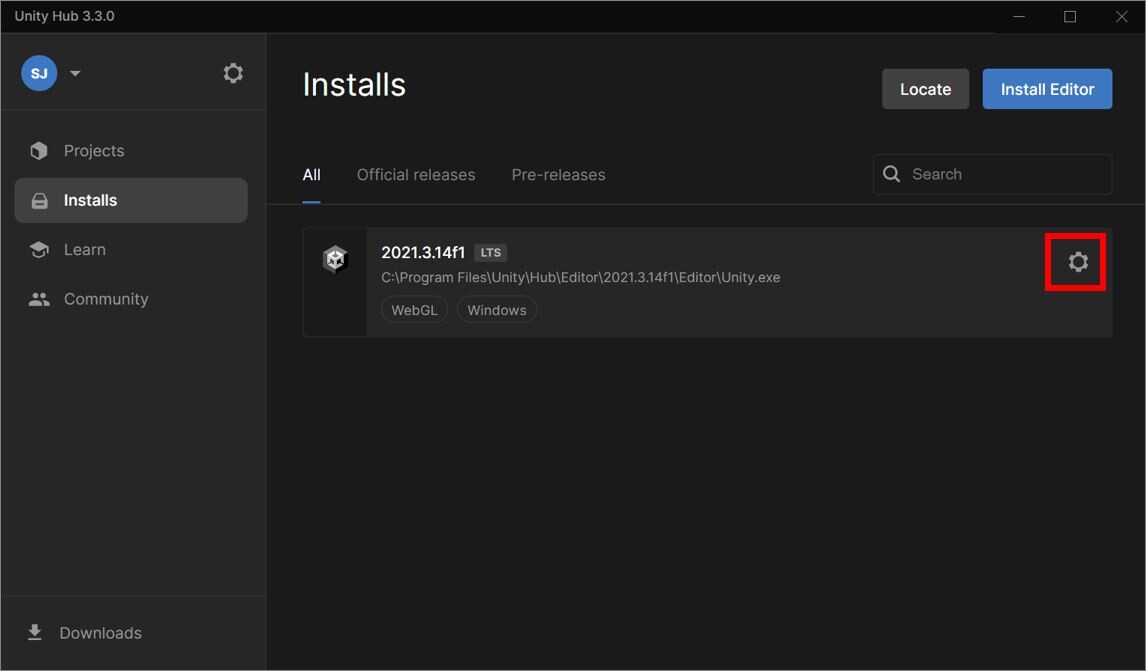Open the Installs sidebar item
The height and width of the screenshot is (671, 1146).
tap(131, 200)
